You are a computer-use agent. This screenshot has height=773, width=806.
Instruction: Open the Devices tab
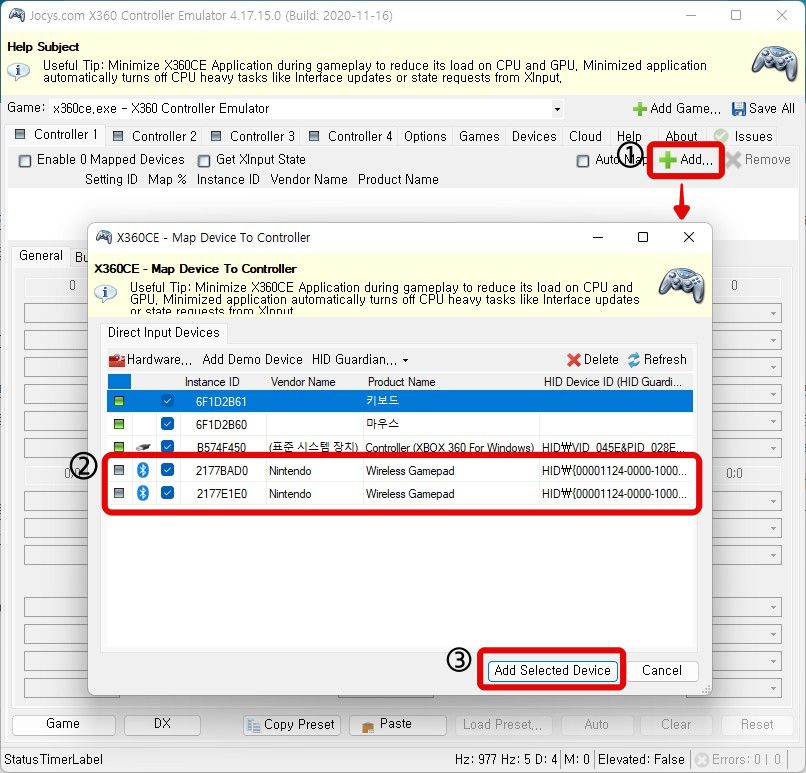[534, 136]
